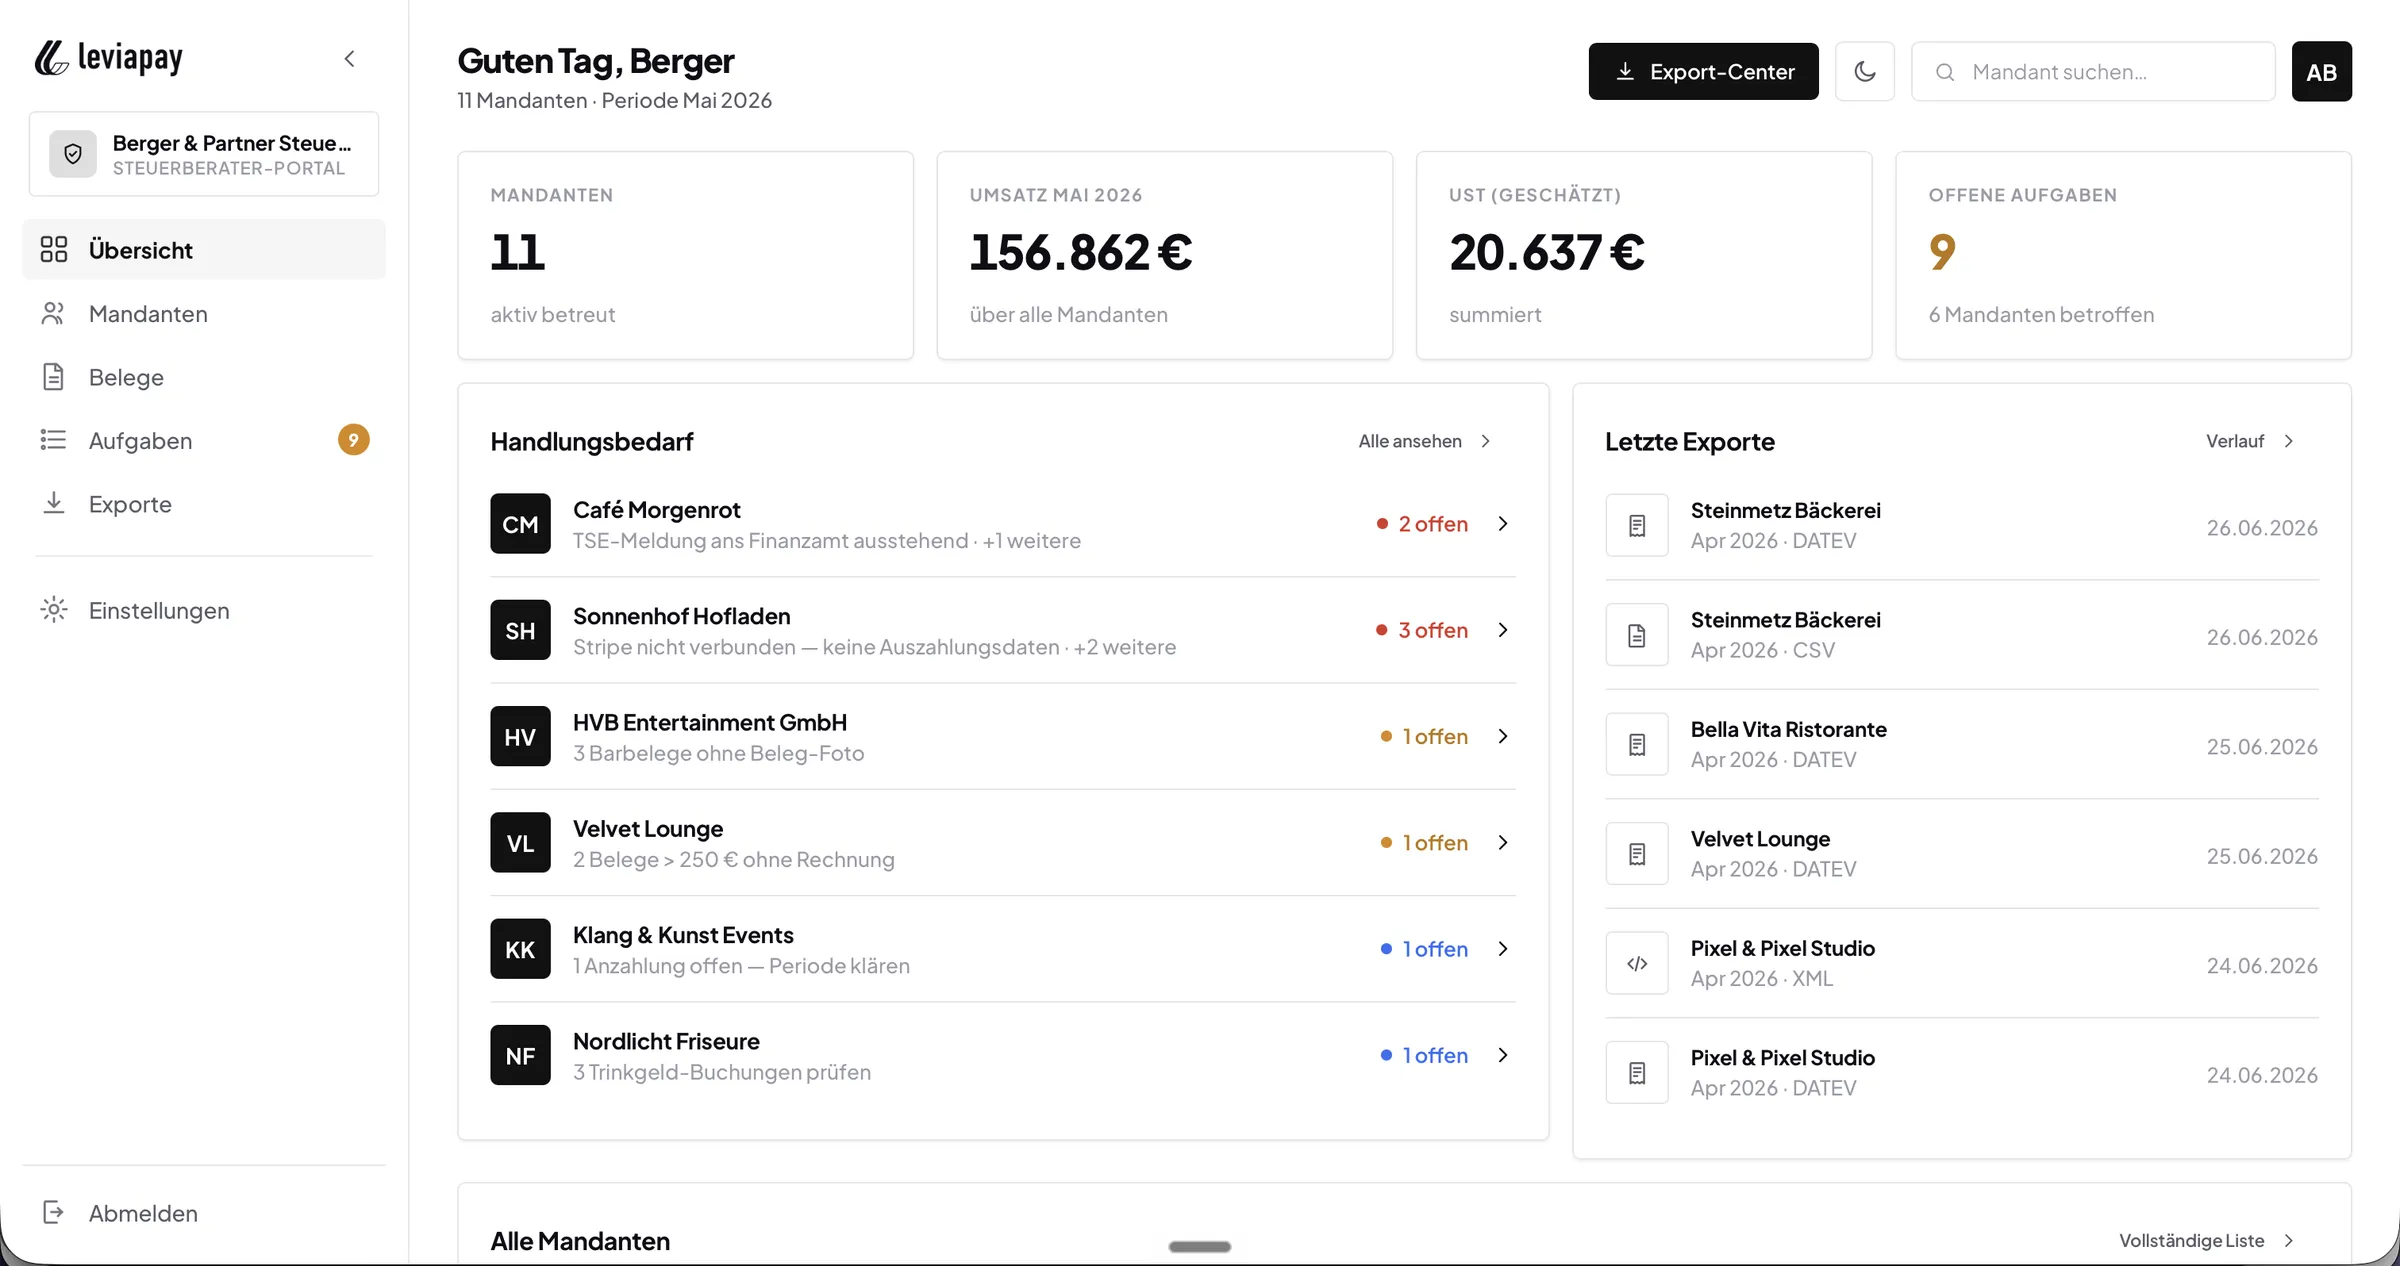This screenshot has width=2400, height=1266.
Task: Click the 20.637 € USt value
Action: point(1546,252)
